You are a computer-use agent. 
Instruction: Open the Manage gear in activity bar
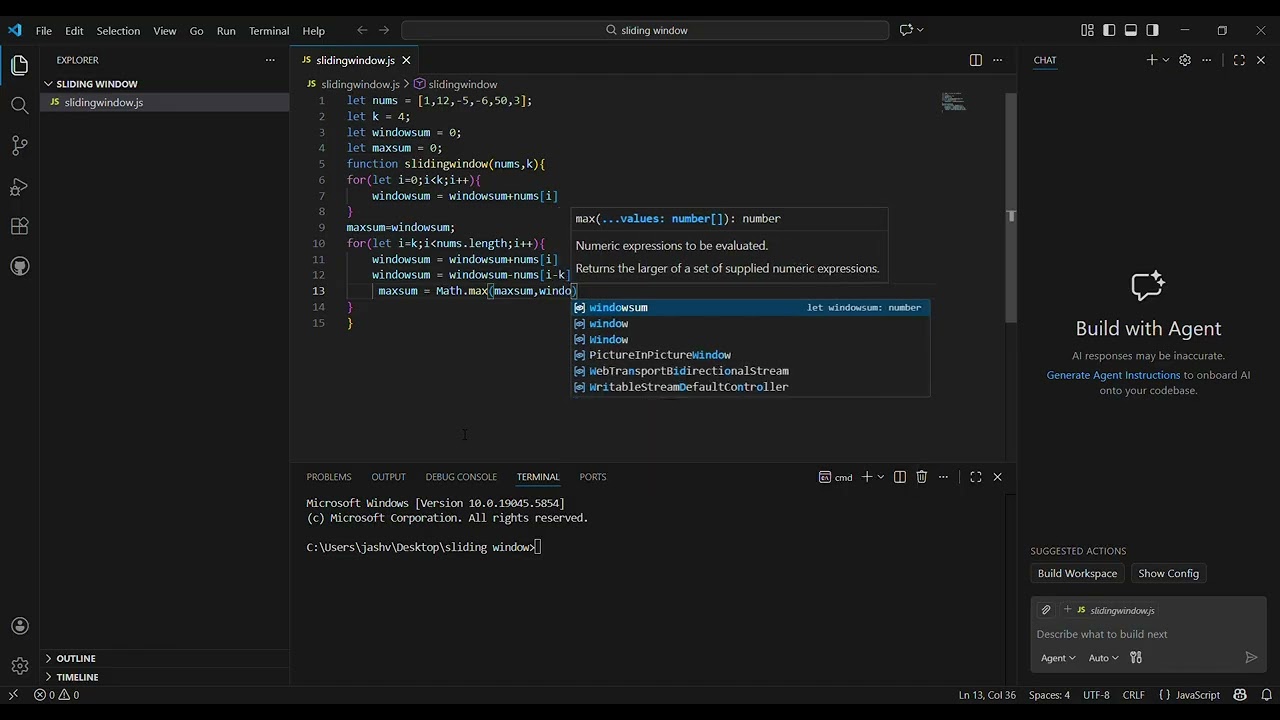[19, 666]
